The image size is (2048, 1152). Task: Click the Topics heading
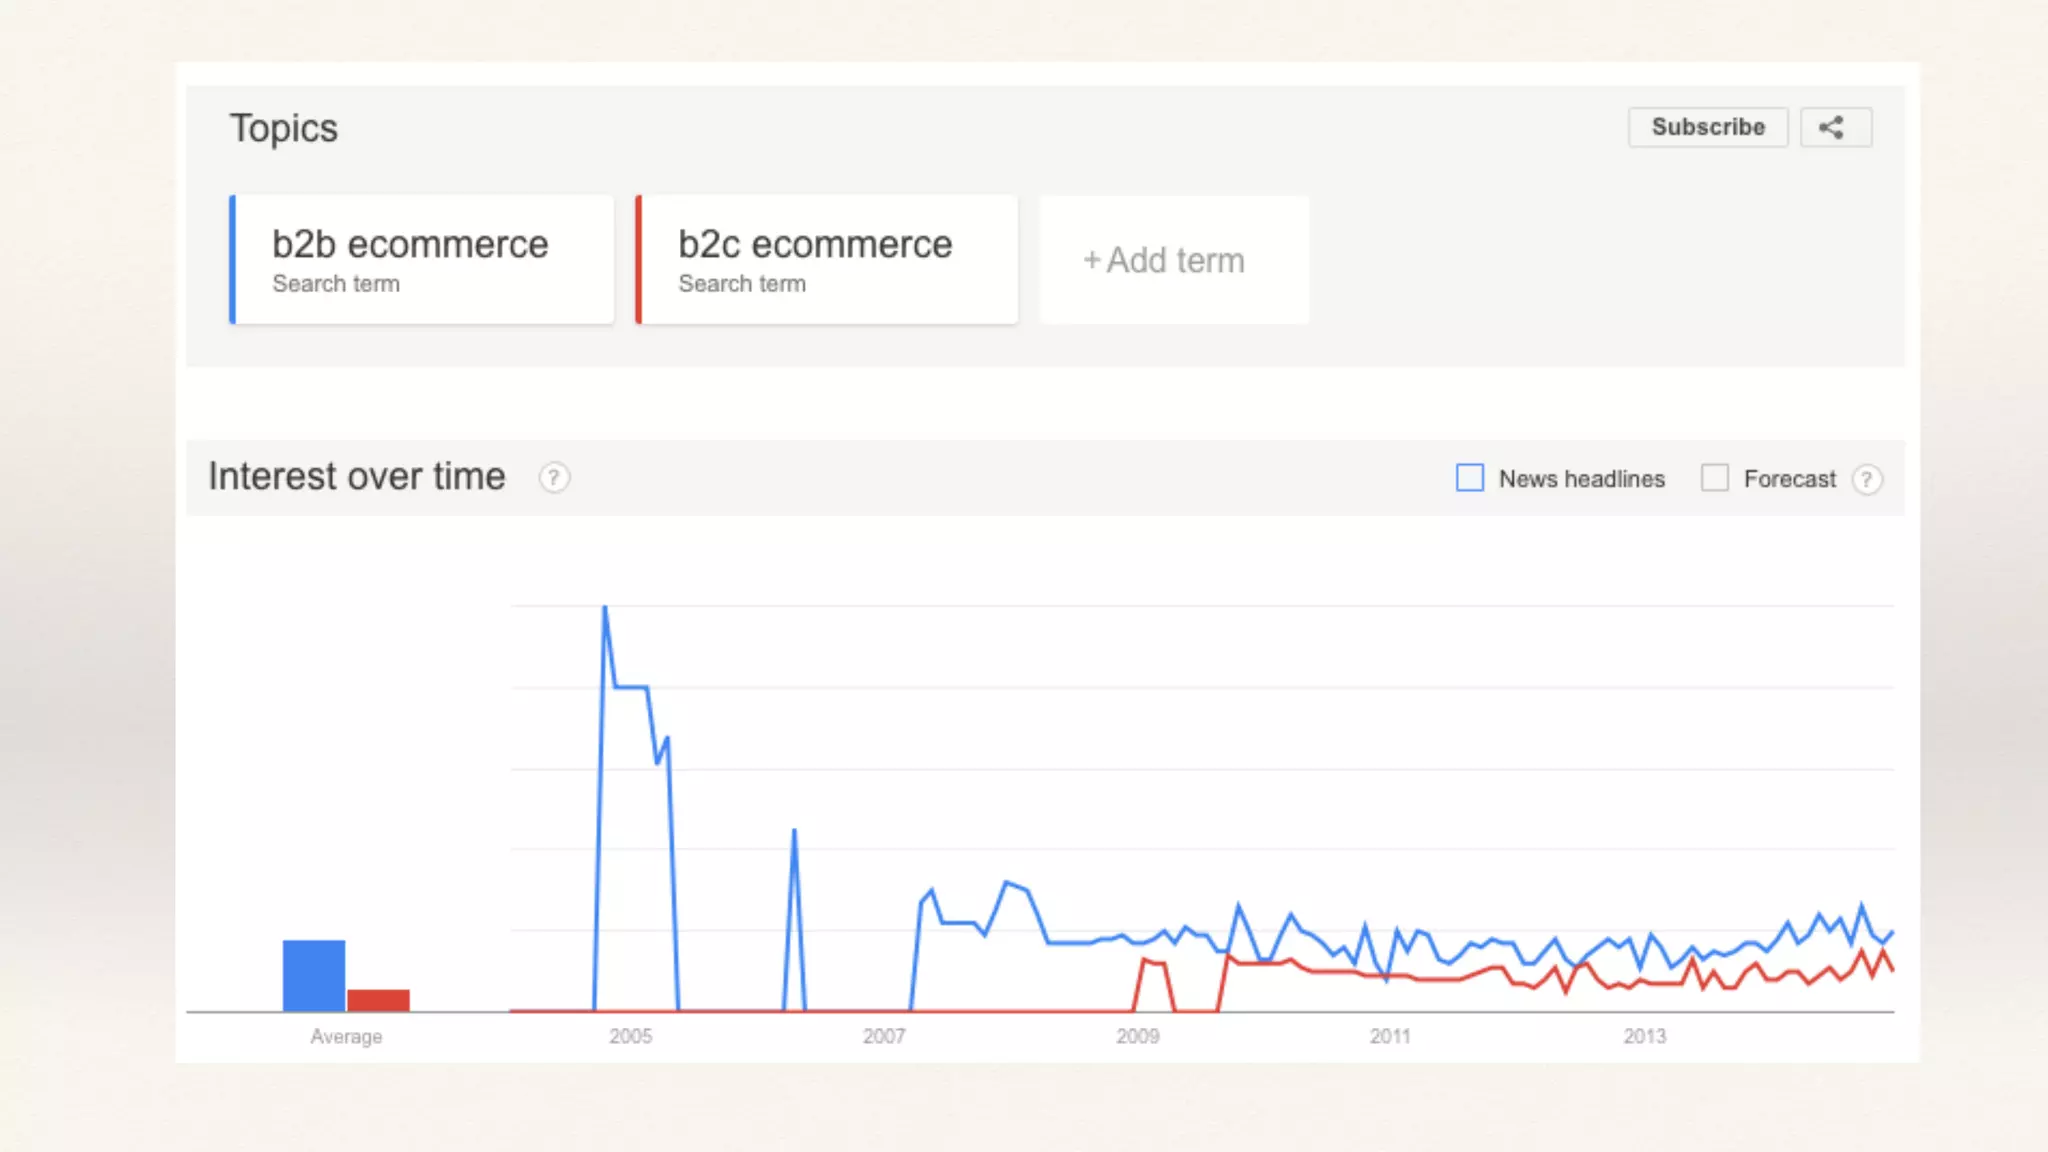point(284,128)
